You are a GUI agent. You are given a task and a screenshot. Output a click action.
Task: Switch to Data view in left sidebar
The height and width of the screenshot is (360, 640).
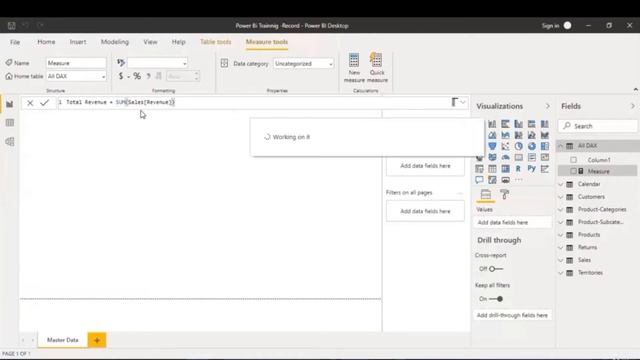(x=10, y=123)
